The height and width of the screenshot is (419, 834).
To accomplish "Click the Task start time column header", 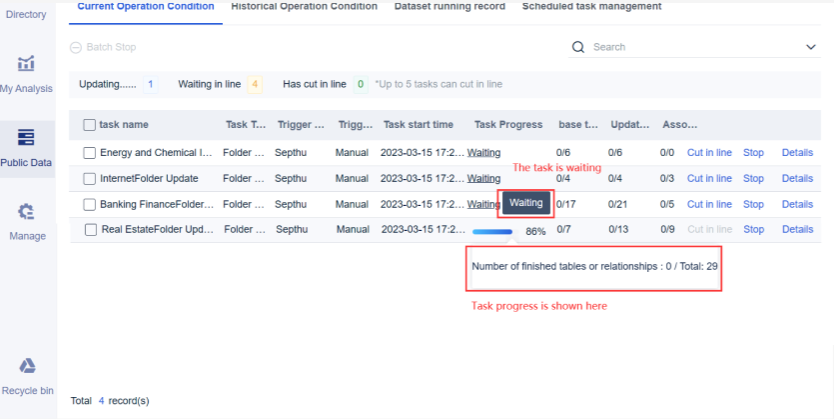I will point(419,124).
